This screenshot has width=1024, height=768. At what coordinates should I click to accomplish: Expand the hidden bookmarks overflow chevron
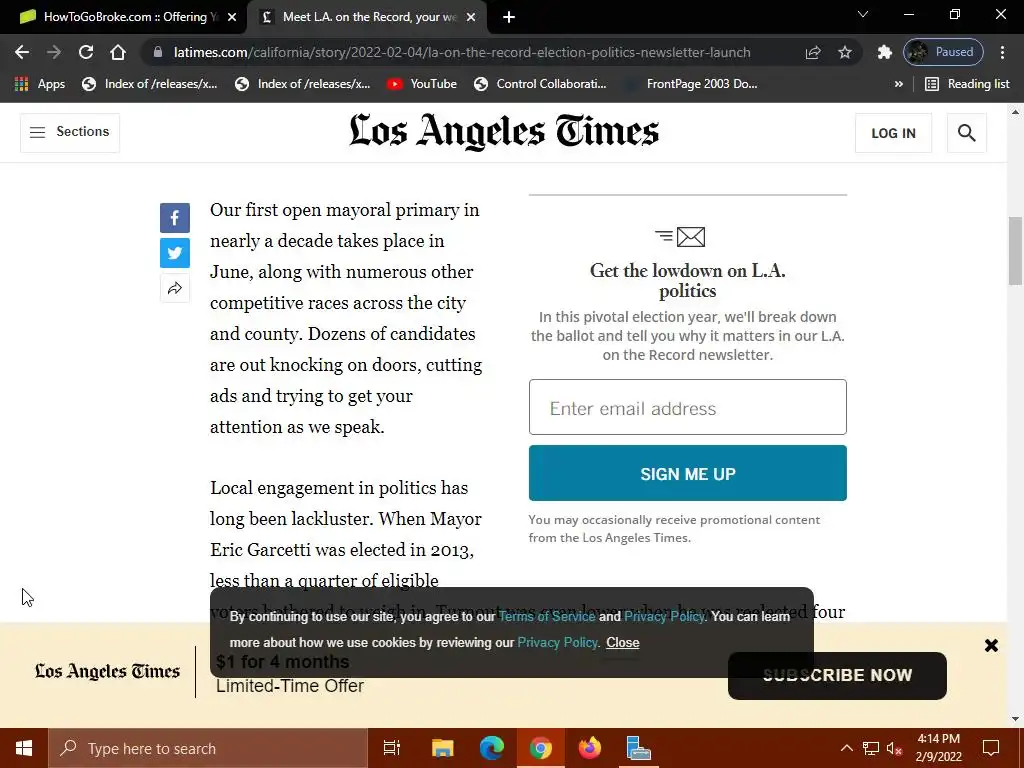pos(899,84)
